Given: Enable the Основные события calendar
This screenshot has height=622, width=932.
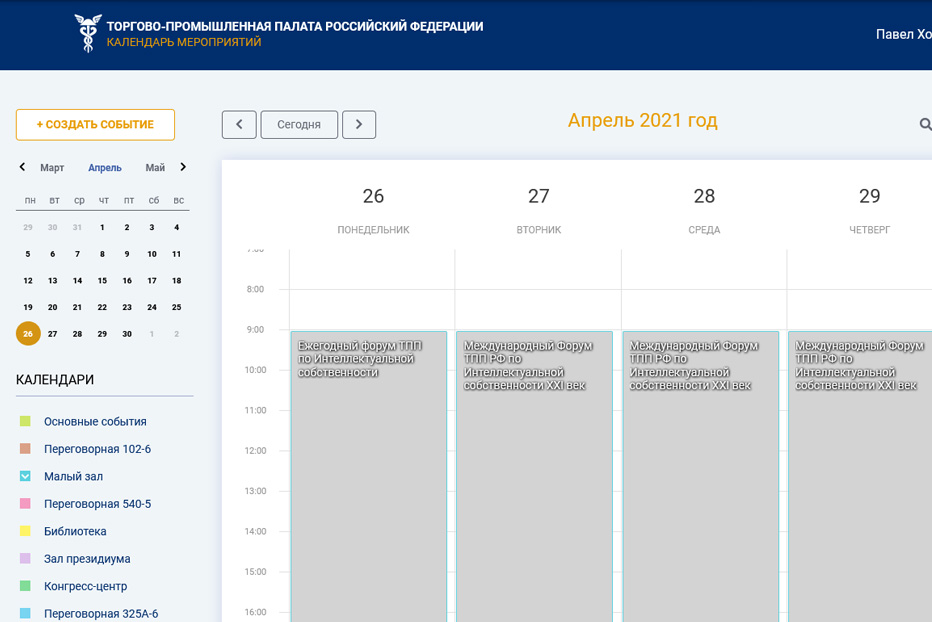Looking at the screenshot, I should [x=25, y=421].
